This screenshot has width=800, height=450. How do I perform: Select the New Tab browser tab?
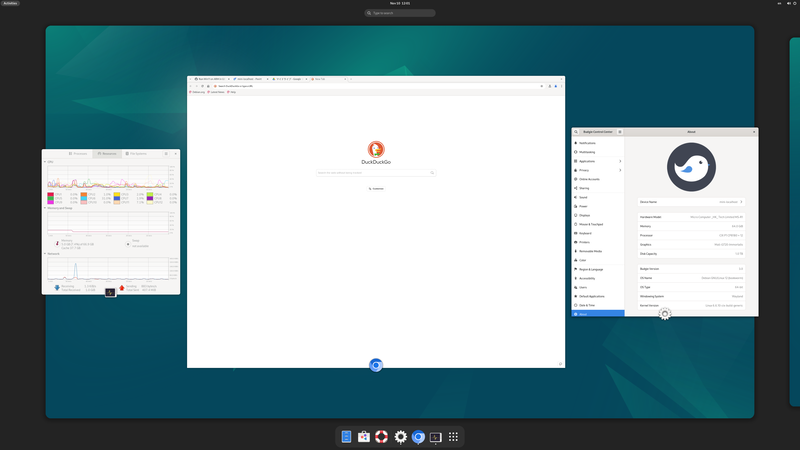(329, 79)
